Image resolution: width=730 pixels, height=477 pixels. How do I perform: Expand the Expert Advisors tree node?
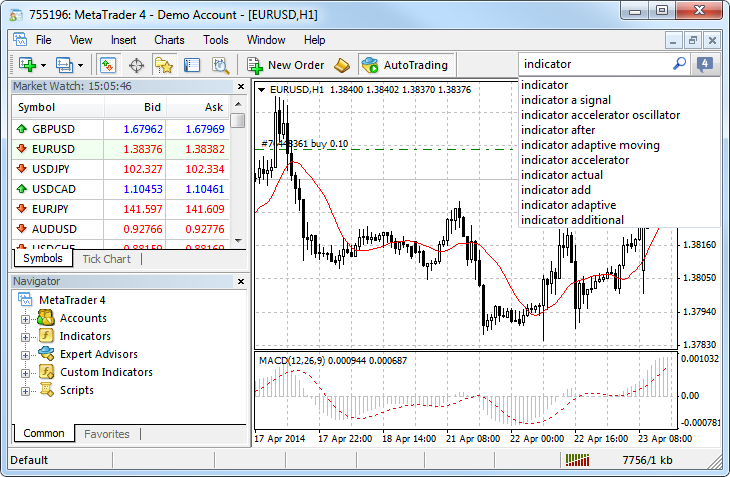click(x=25, y=354)
